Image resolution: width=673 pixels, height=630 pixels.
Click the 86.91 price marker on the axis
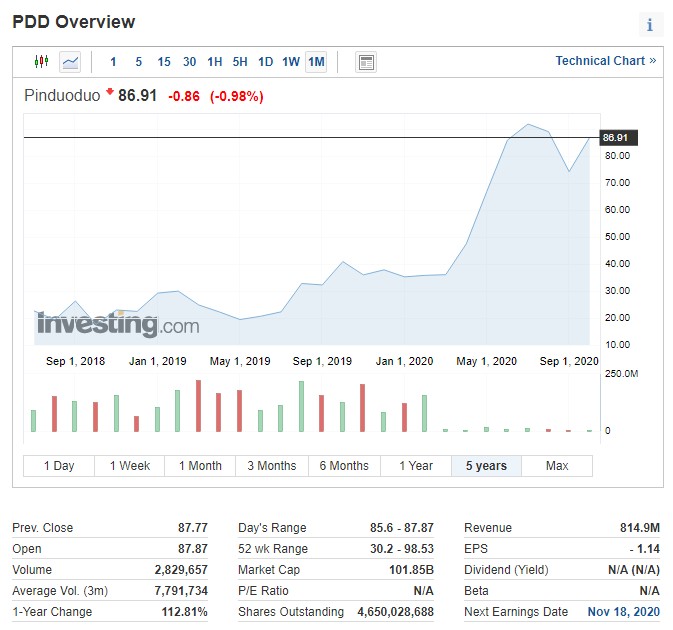pos(618,138)
